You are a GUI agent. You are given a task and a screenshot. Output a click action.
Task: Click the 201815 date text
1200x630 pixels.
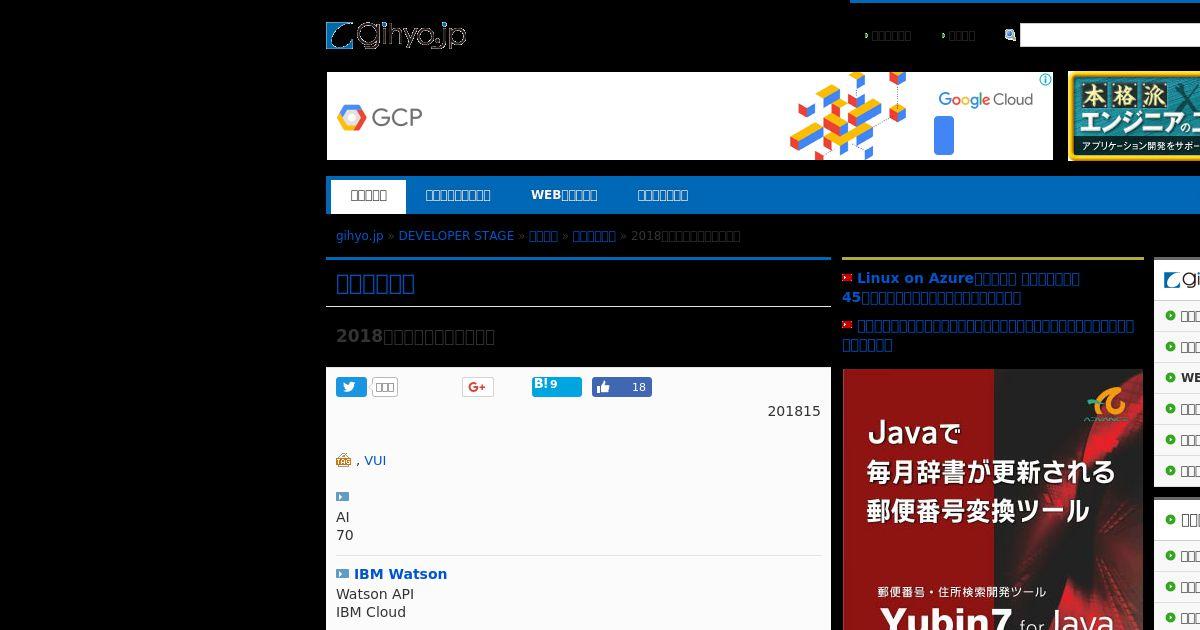[794, 411]
